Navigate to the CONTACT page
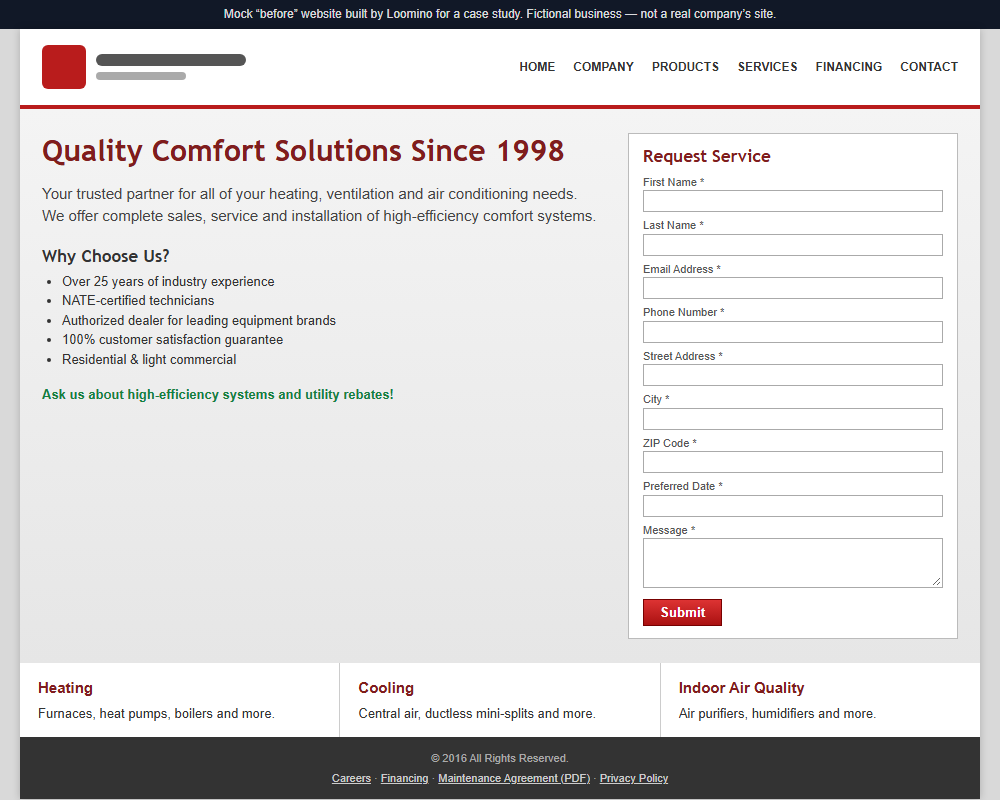The image size is (1000, 800). tap(929, 67)
